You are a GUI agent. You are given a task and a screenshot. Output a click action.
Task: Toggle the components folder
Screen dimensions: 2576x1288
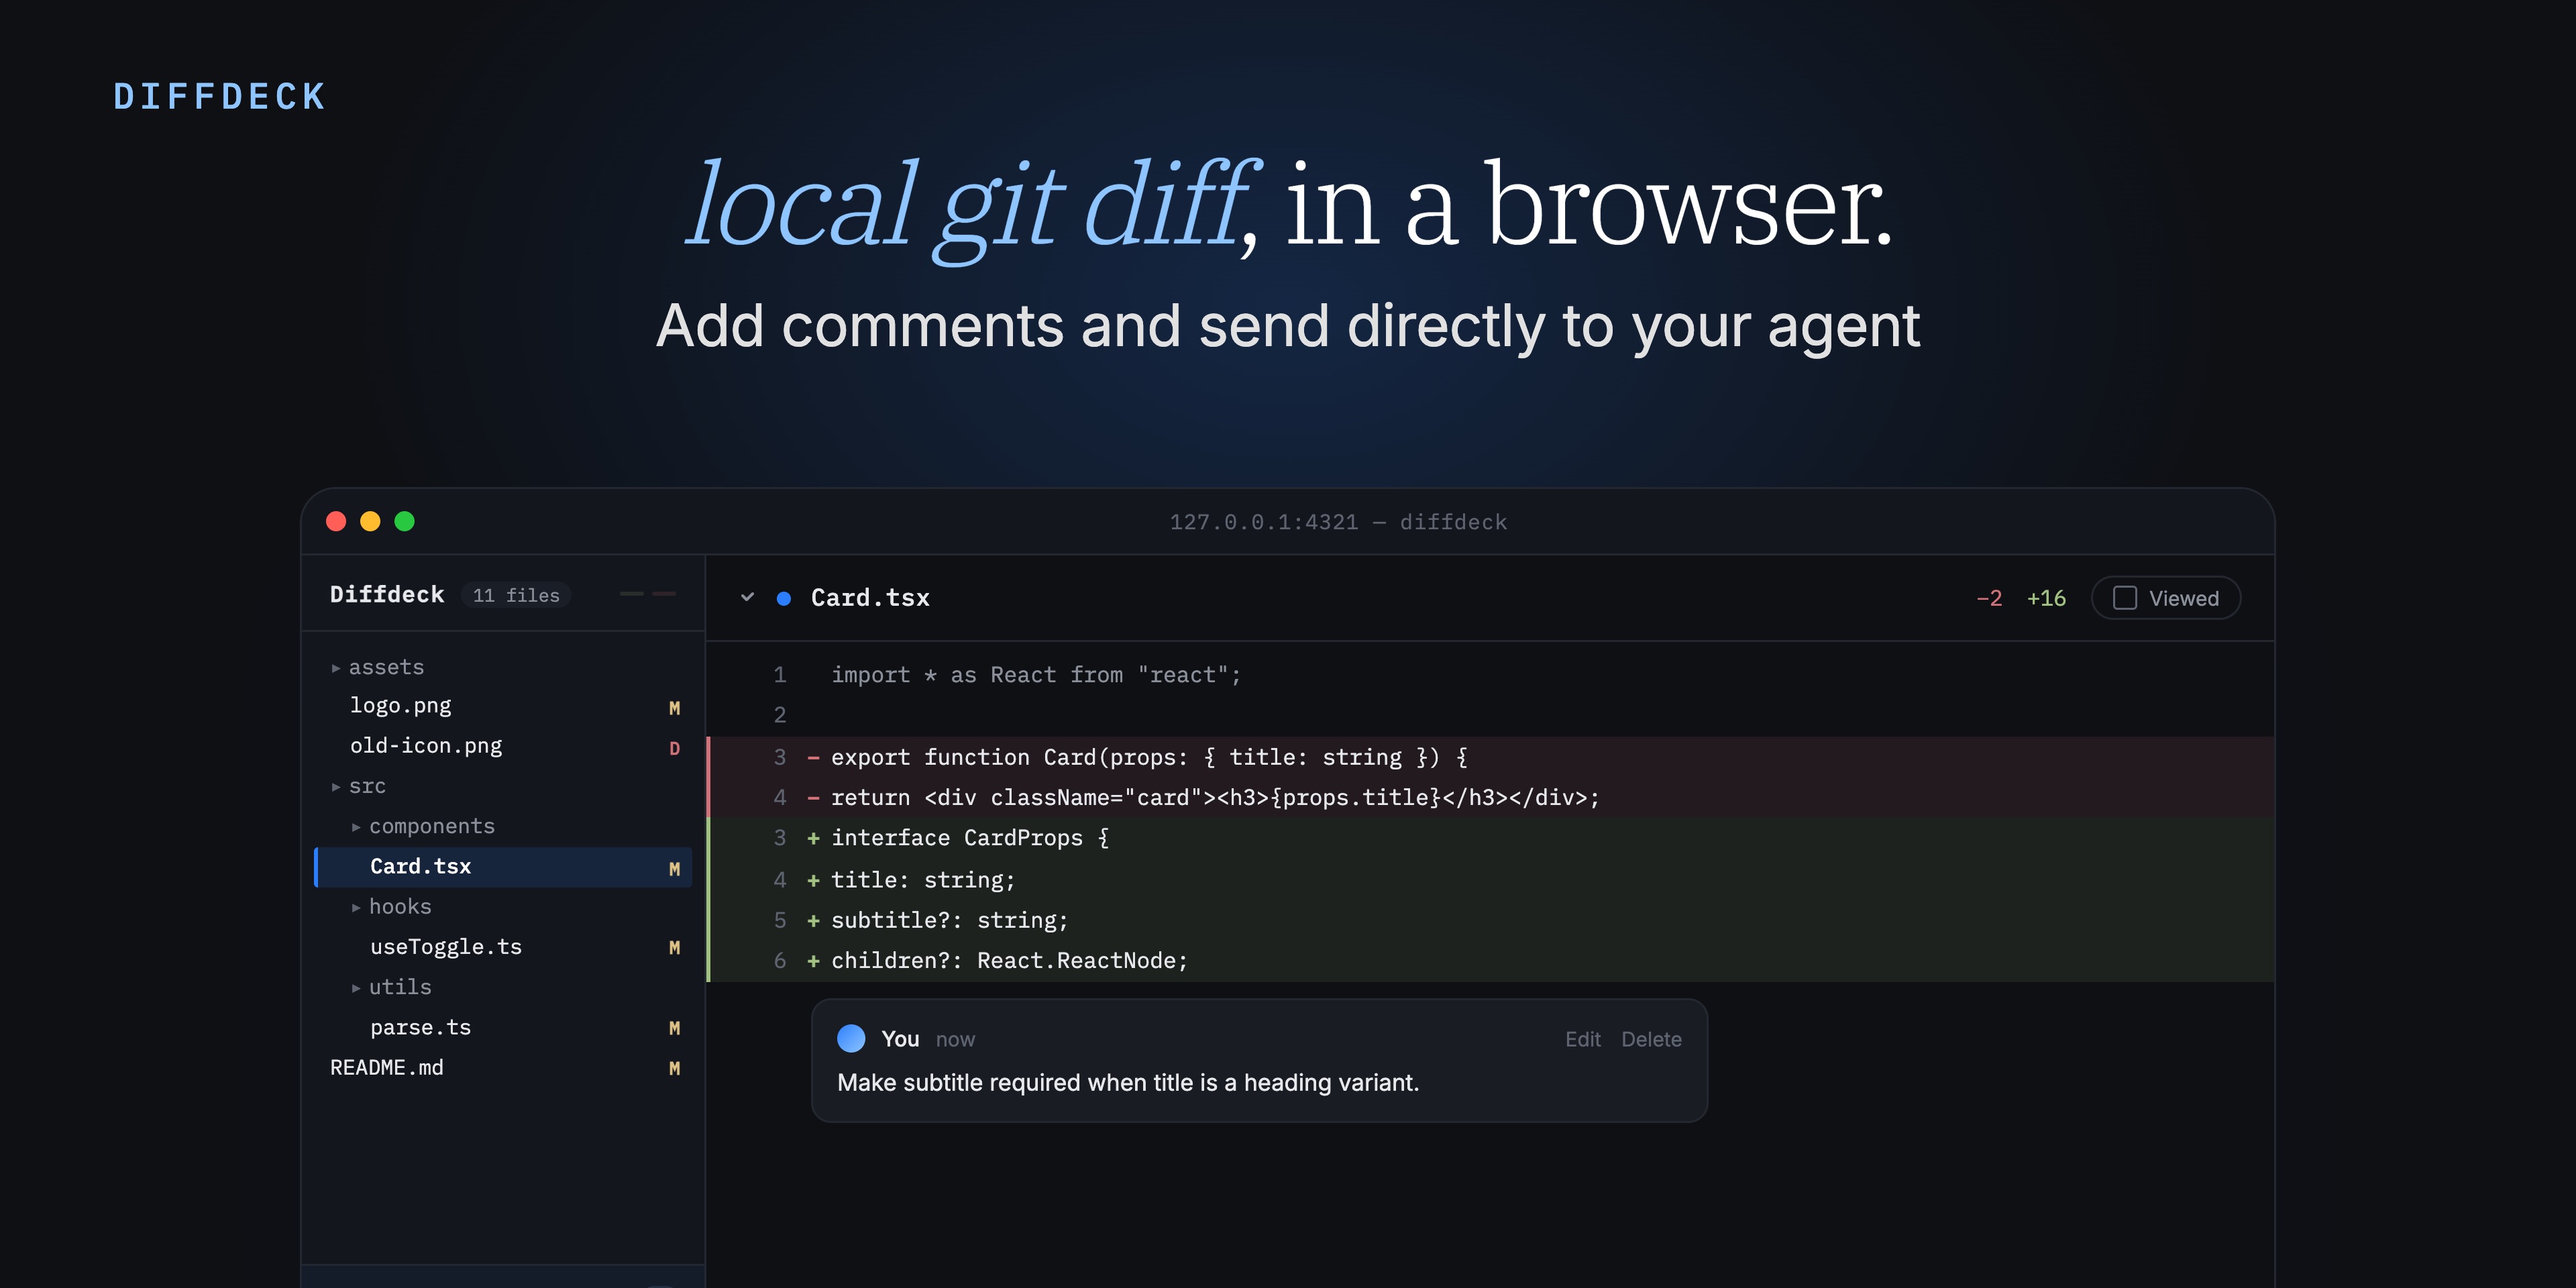(422, 826)
